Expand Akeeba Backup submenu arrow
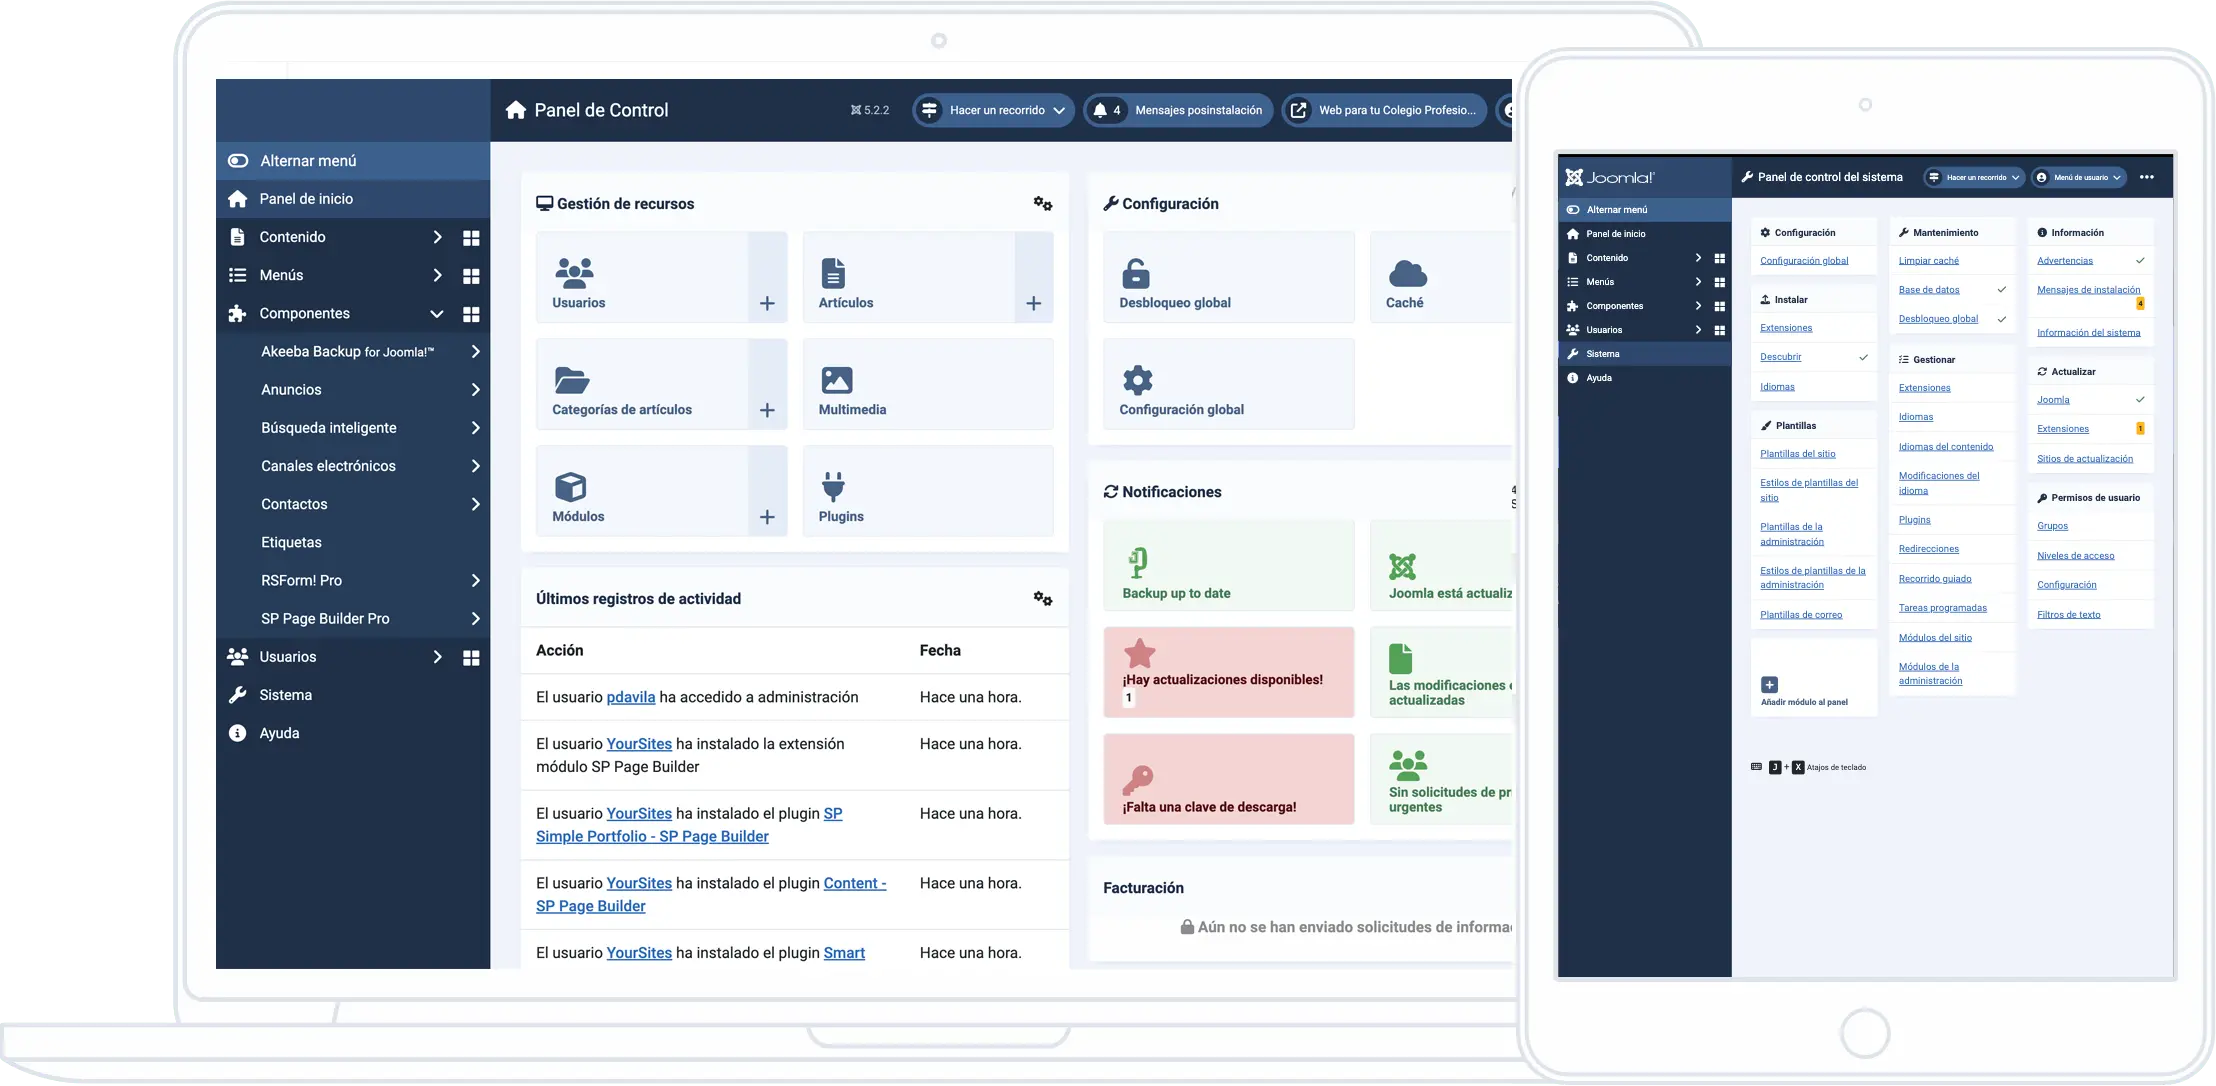Image resolution: width=2216 pixels, height=1086 pixels. (x=475, y=352)
